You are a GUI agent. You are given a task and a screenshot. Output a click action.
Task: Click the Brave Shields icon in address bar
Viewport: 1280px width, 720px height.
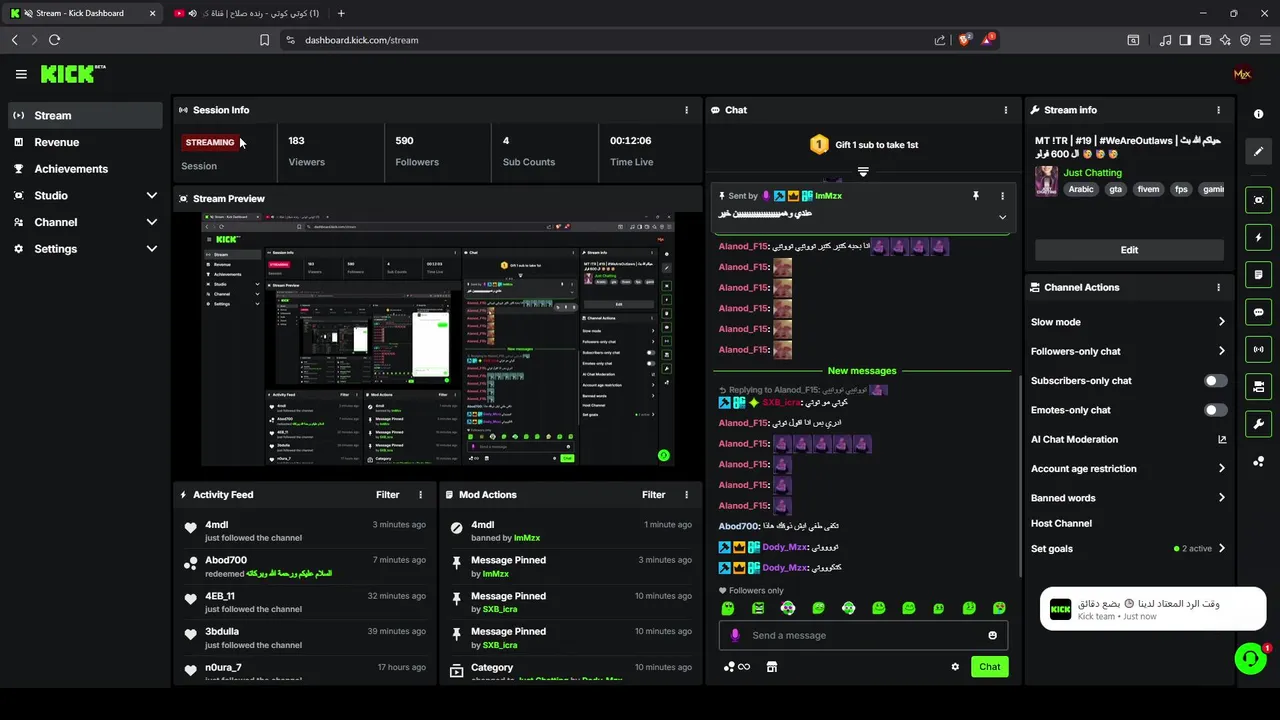point(965,40)
